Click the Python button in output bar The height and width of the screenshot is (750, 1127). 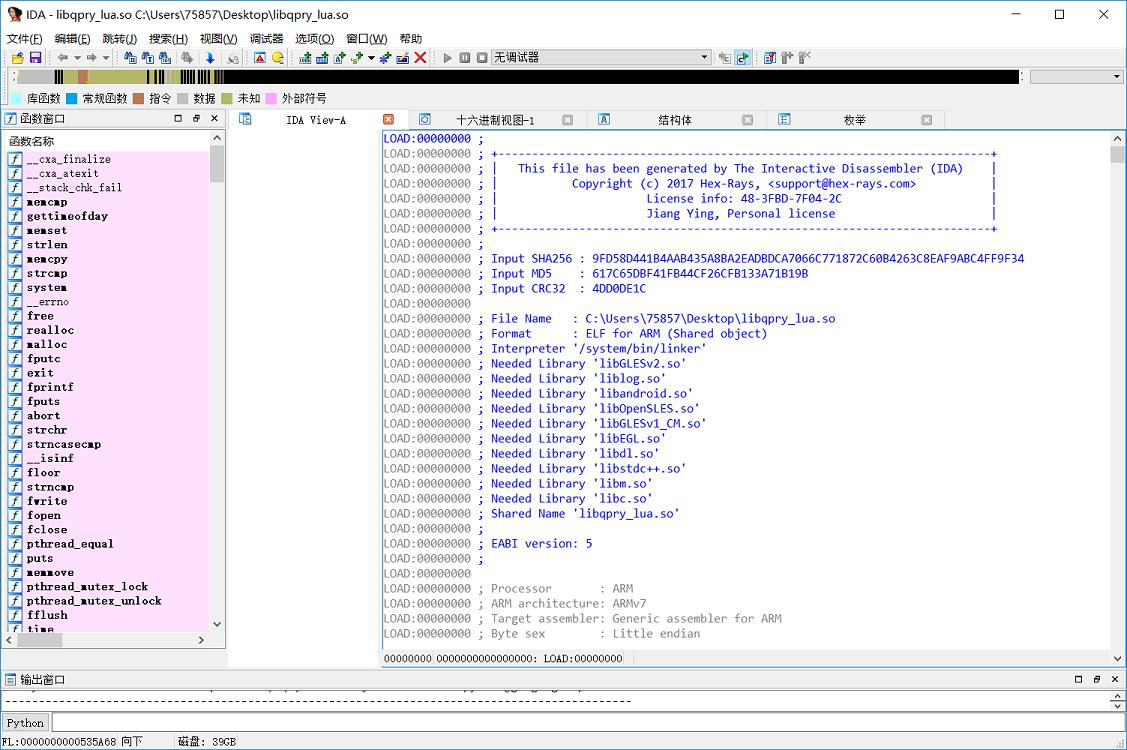click(25, 723)
